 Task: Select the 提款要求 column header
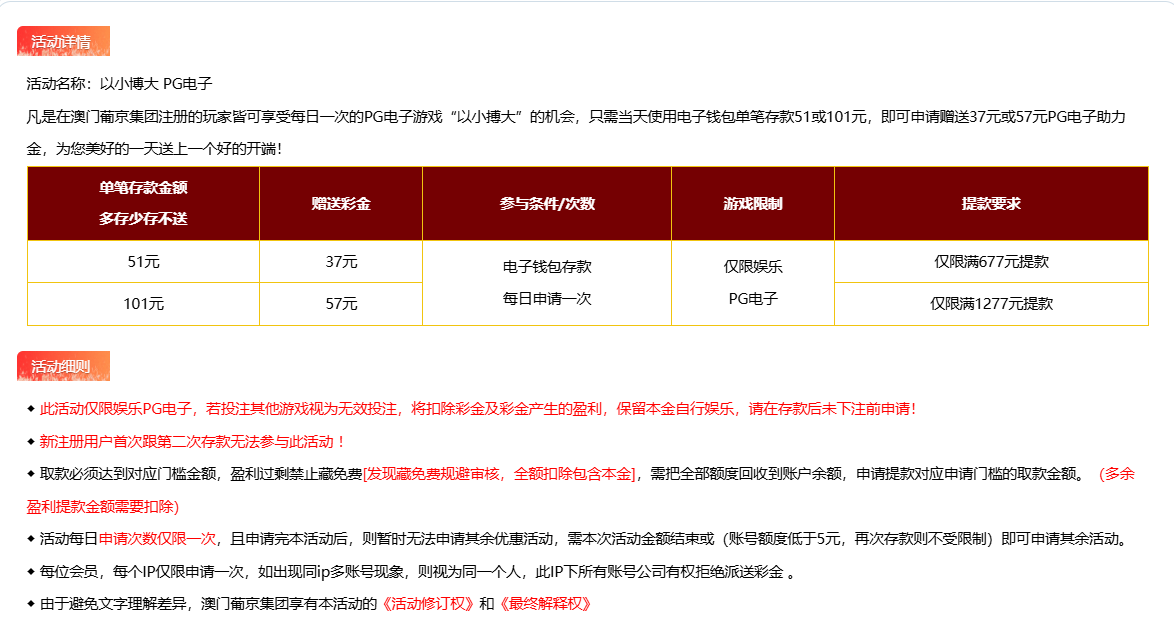coord(990,203)
